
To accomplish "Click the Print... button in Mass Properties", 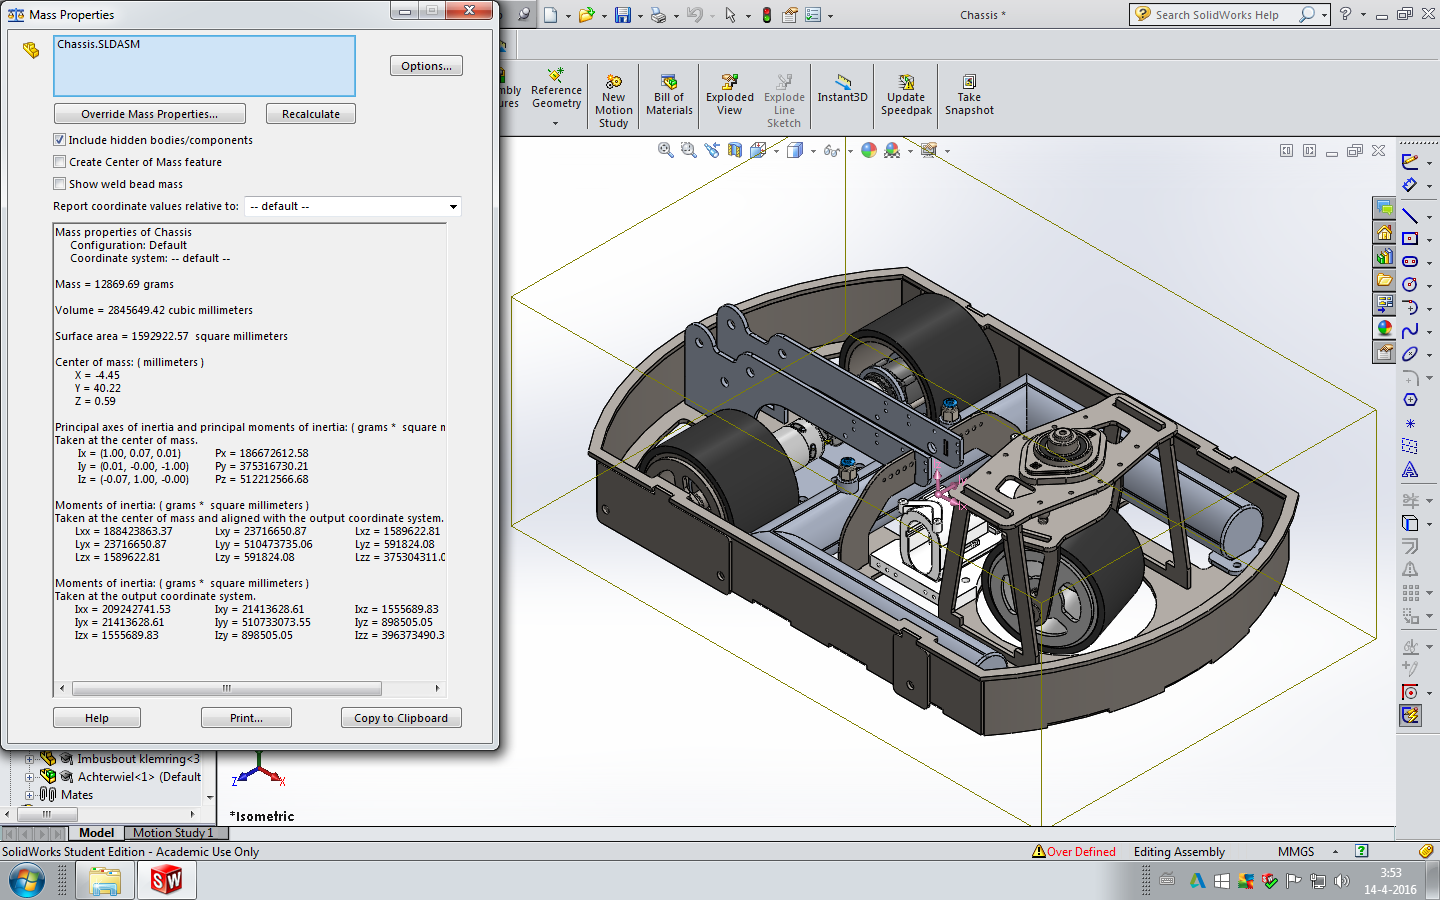I will pos(246,718).
